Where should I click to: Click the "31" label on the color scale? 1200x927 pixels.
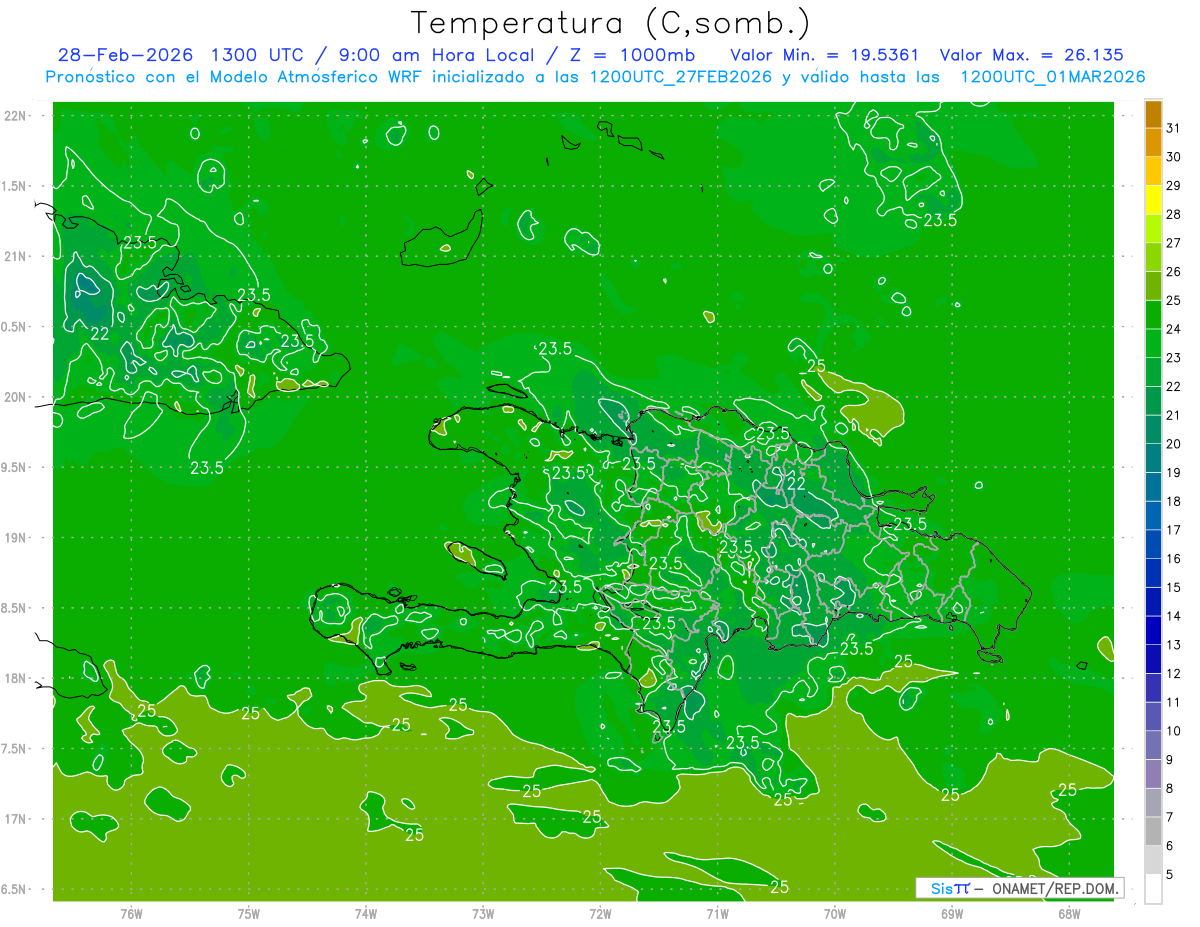pos(1174,128)
